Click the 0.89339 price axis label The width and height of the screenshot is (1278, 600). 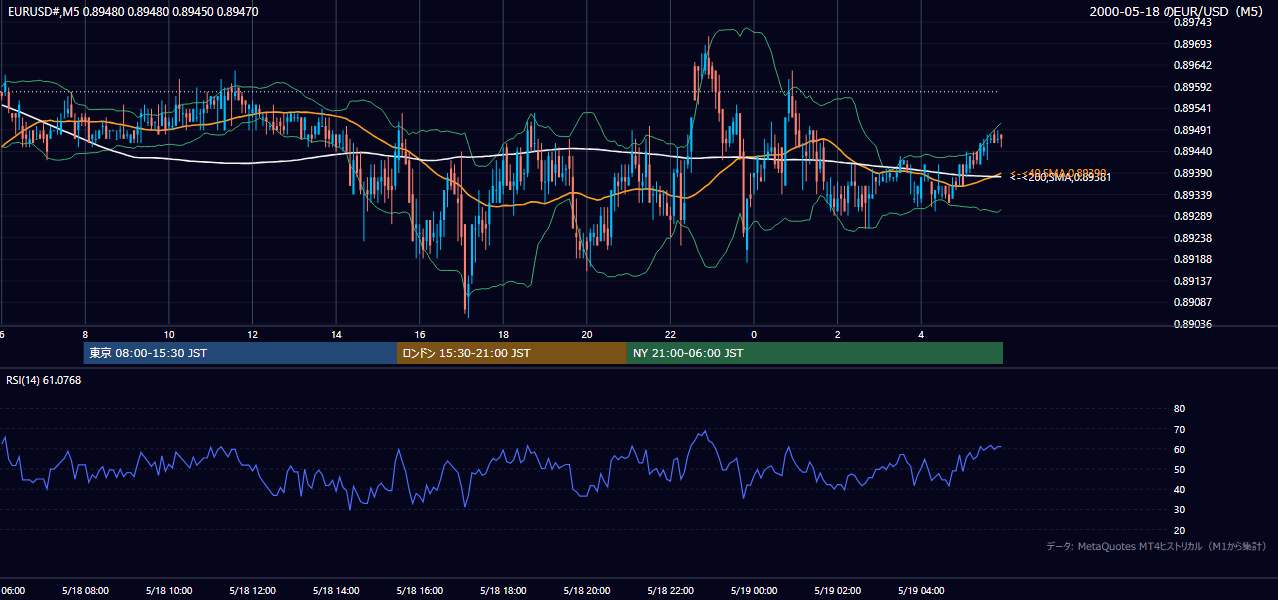[1191, 195]
